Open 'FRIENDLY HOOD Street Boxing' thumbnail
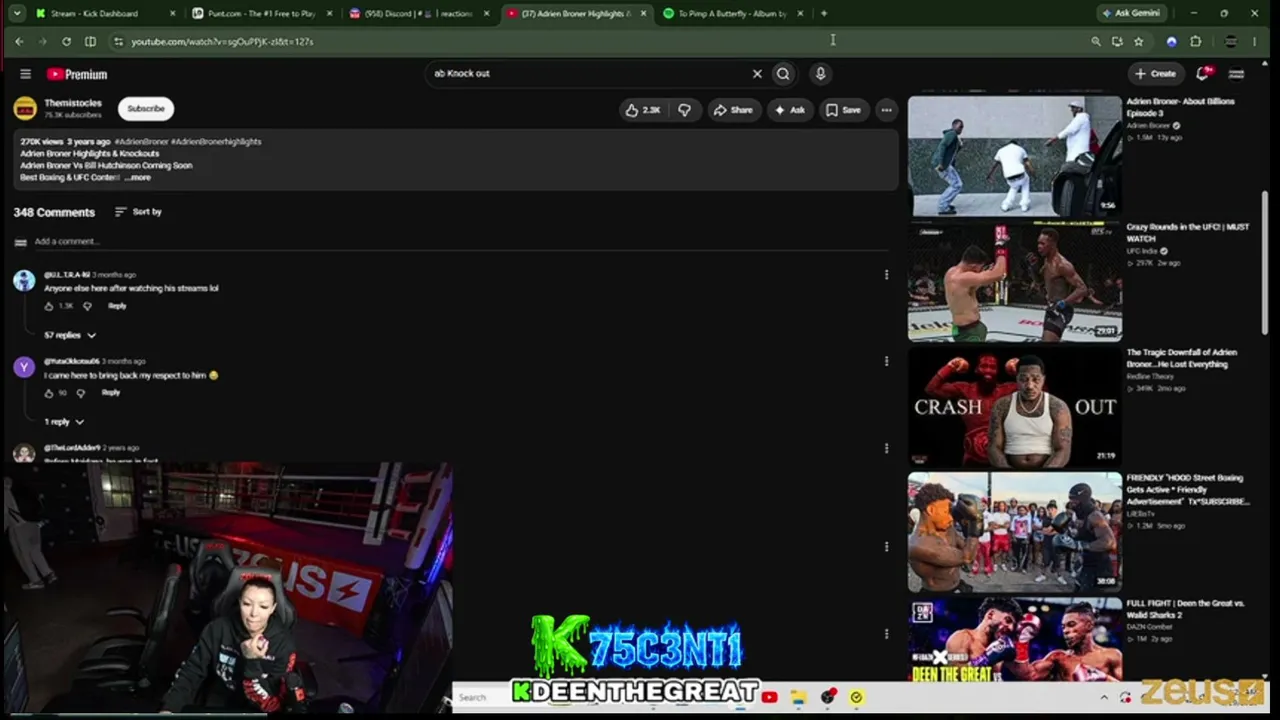This screenshot has width=1280, height=720. [1015, 532]
